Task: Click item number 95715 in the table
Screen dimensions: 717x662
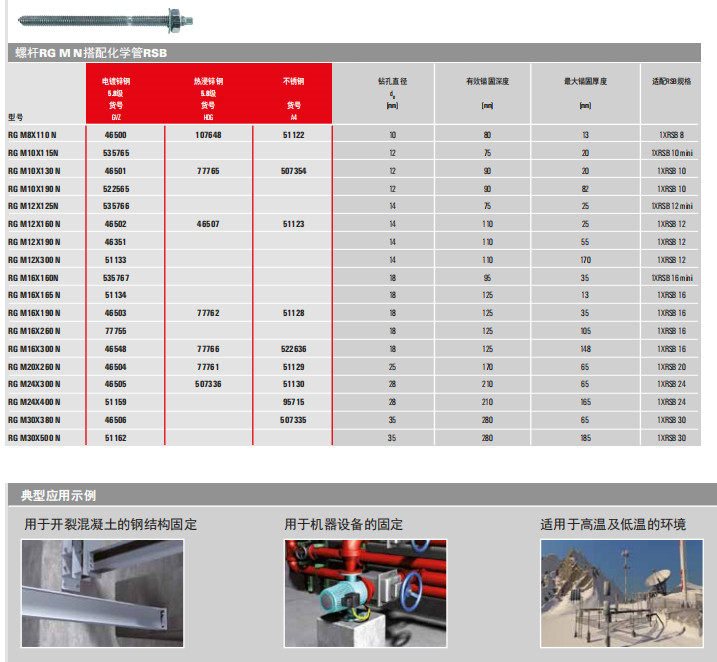Action: (x=294, y=402)
